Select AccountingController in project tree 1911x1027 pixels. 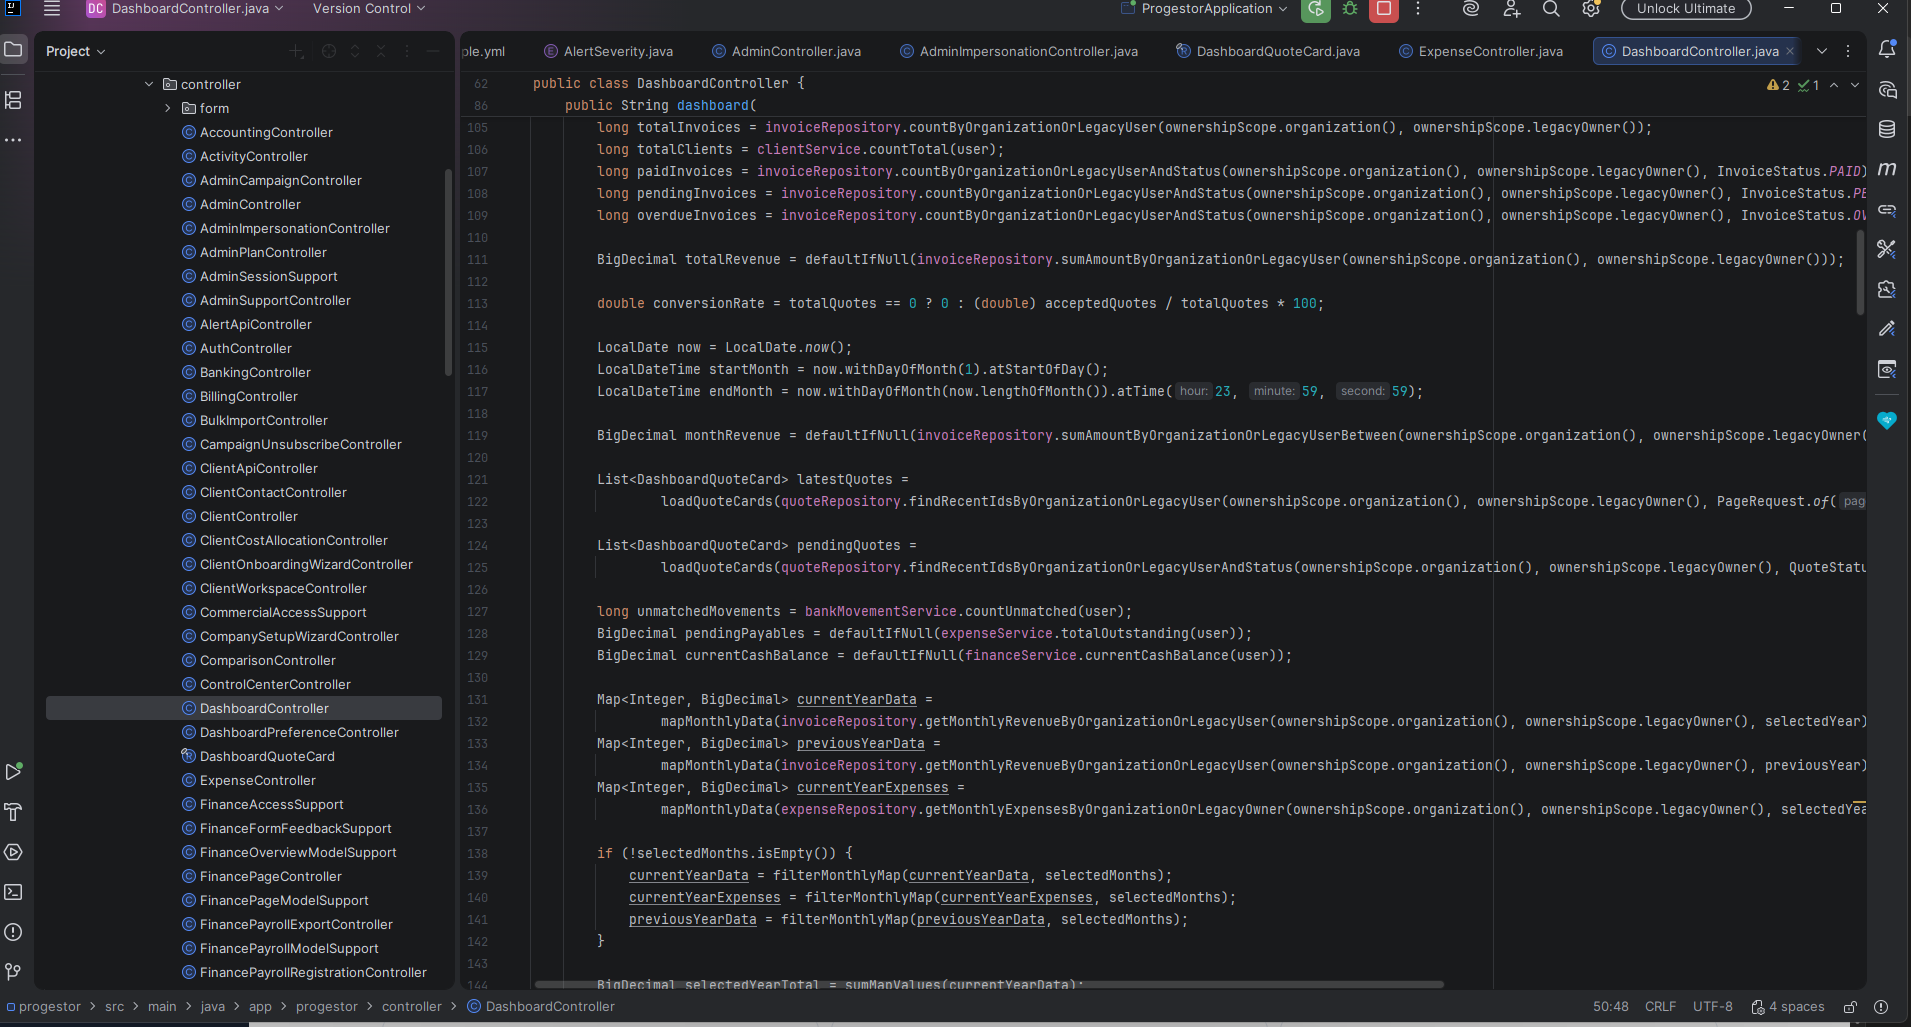coord(266,132)
